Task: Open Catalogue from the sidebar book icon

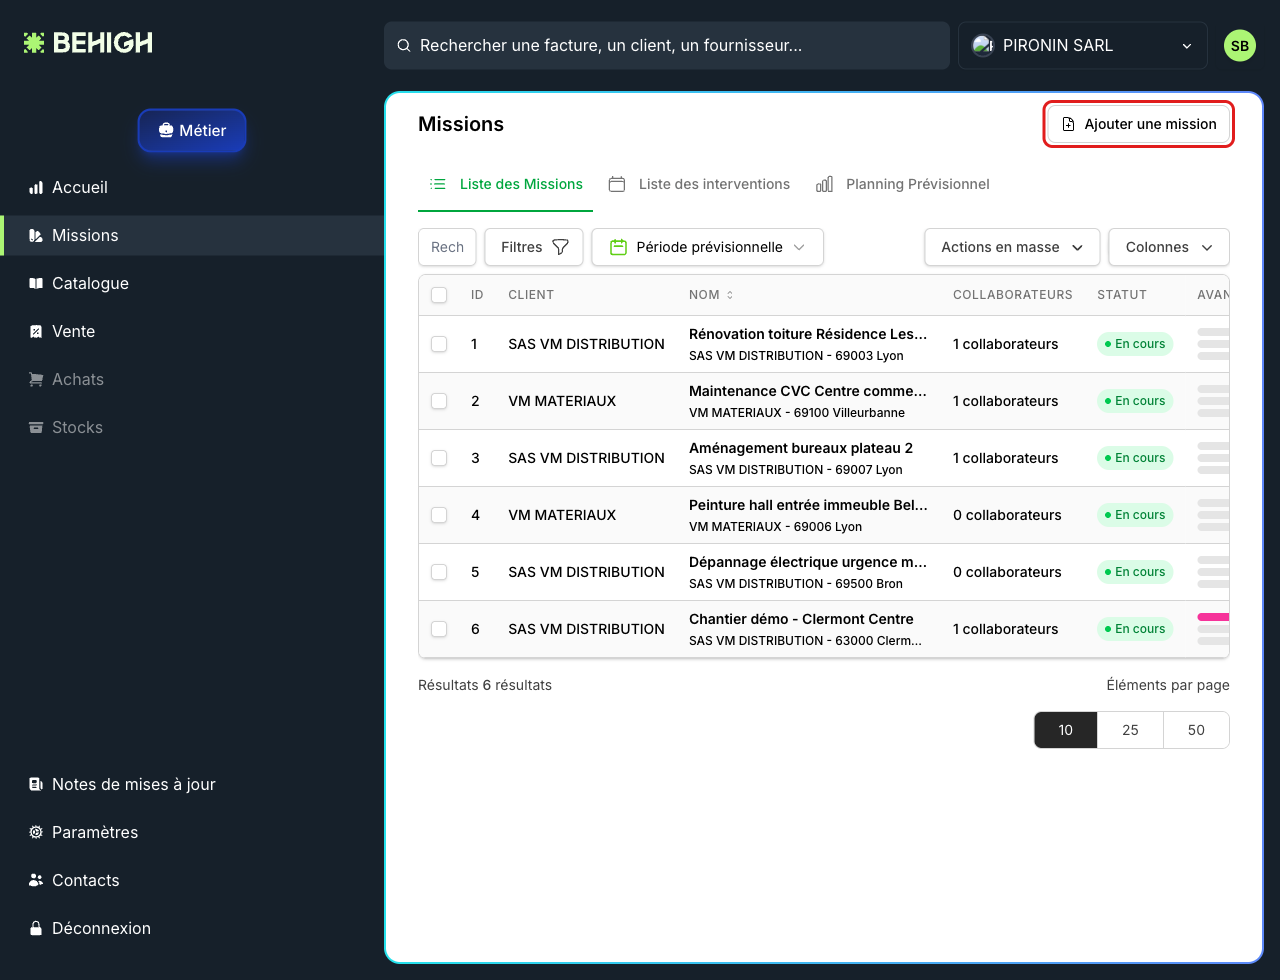Action: 36,283
